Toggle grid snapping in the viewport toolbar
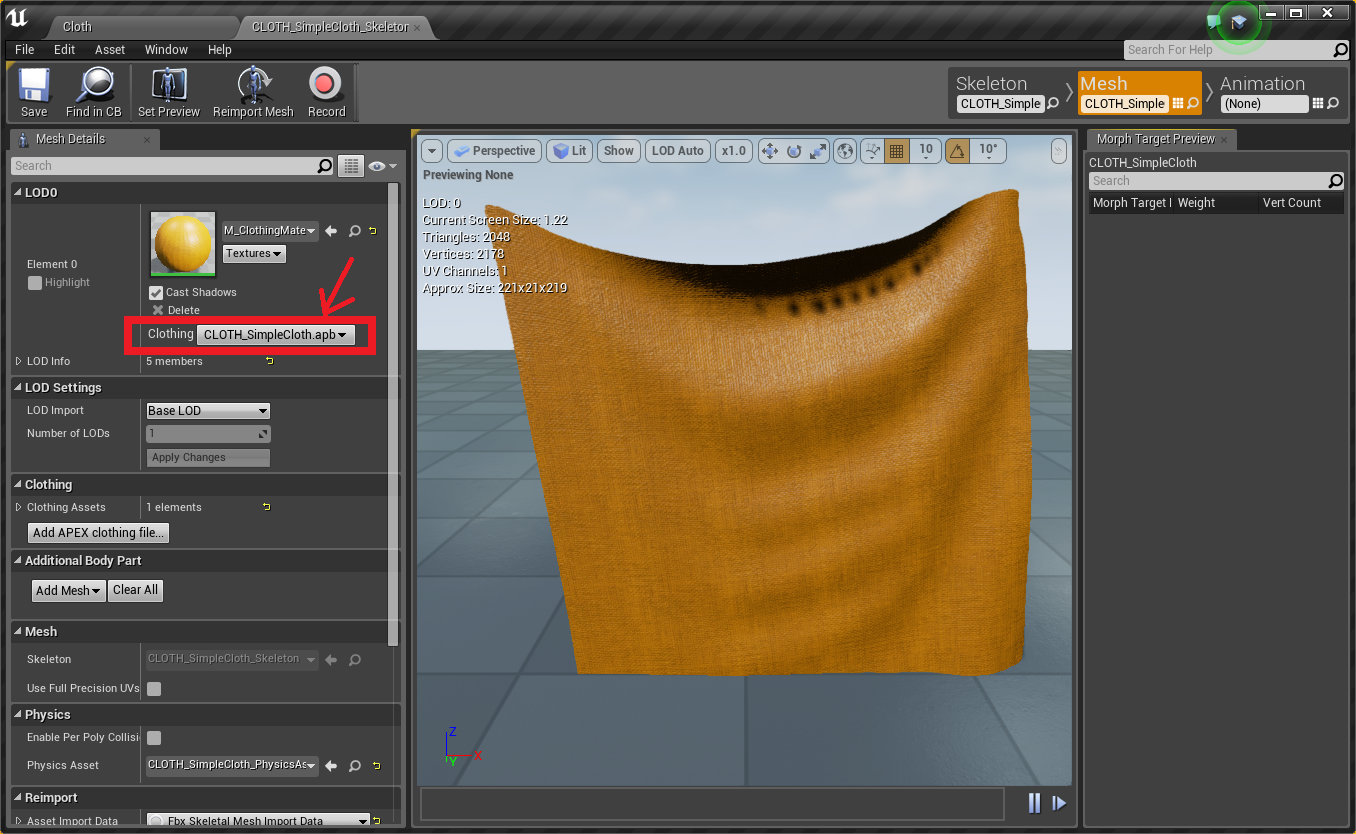This screenshot has height=834, width=1356. (896, 151)
